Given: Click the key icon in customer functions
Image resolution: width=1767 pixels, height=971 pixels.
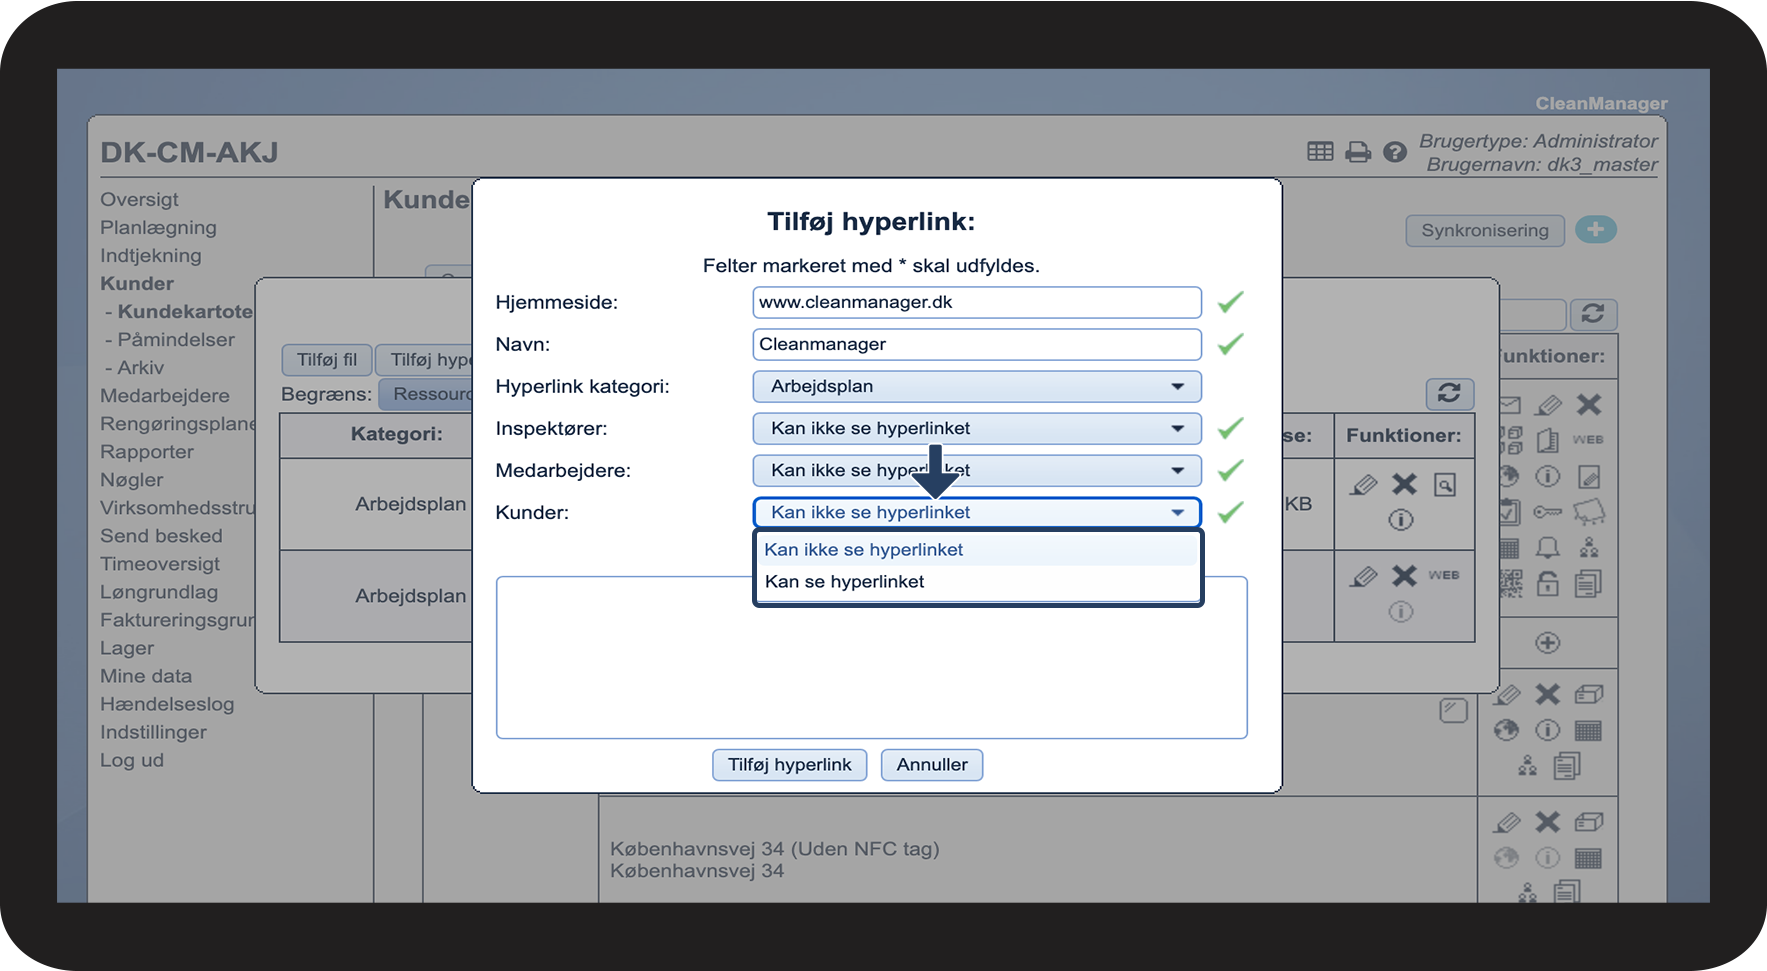Looking at the screenshot, I should point(1548,512).
